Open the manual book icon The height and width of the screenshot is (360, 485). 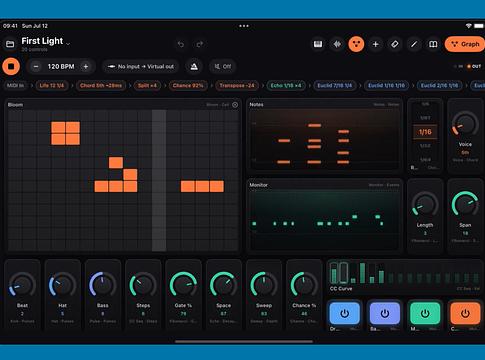[433, 44]
